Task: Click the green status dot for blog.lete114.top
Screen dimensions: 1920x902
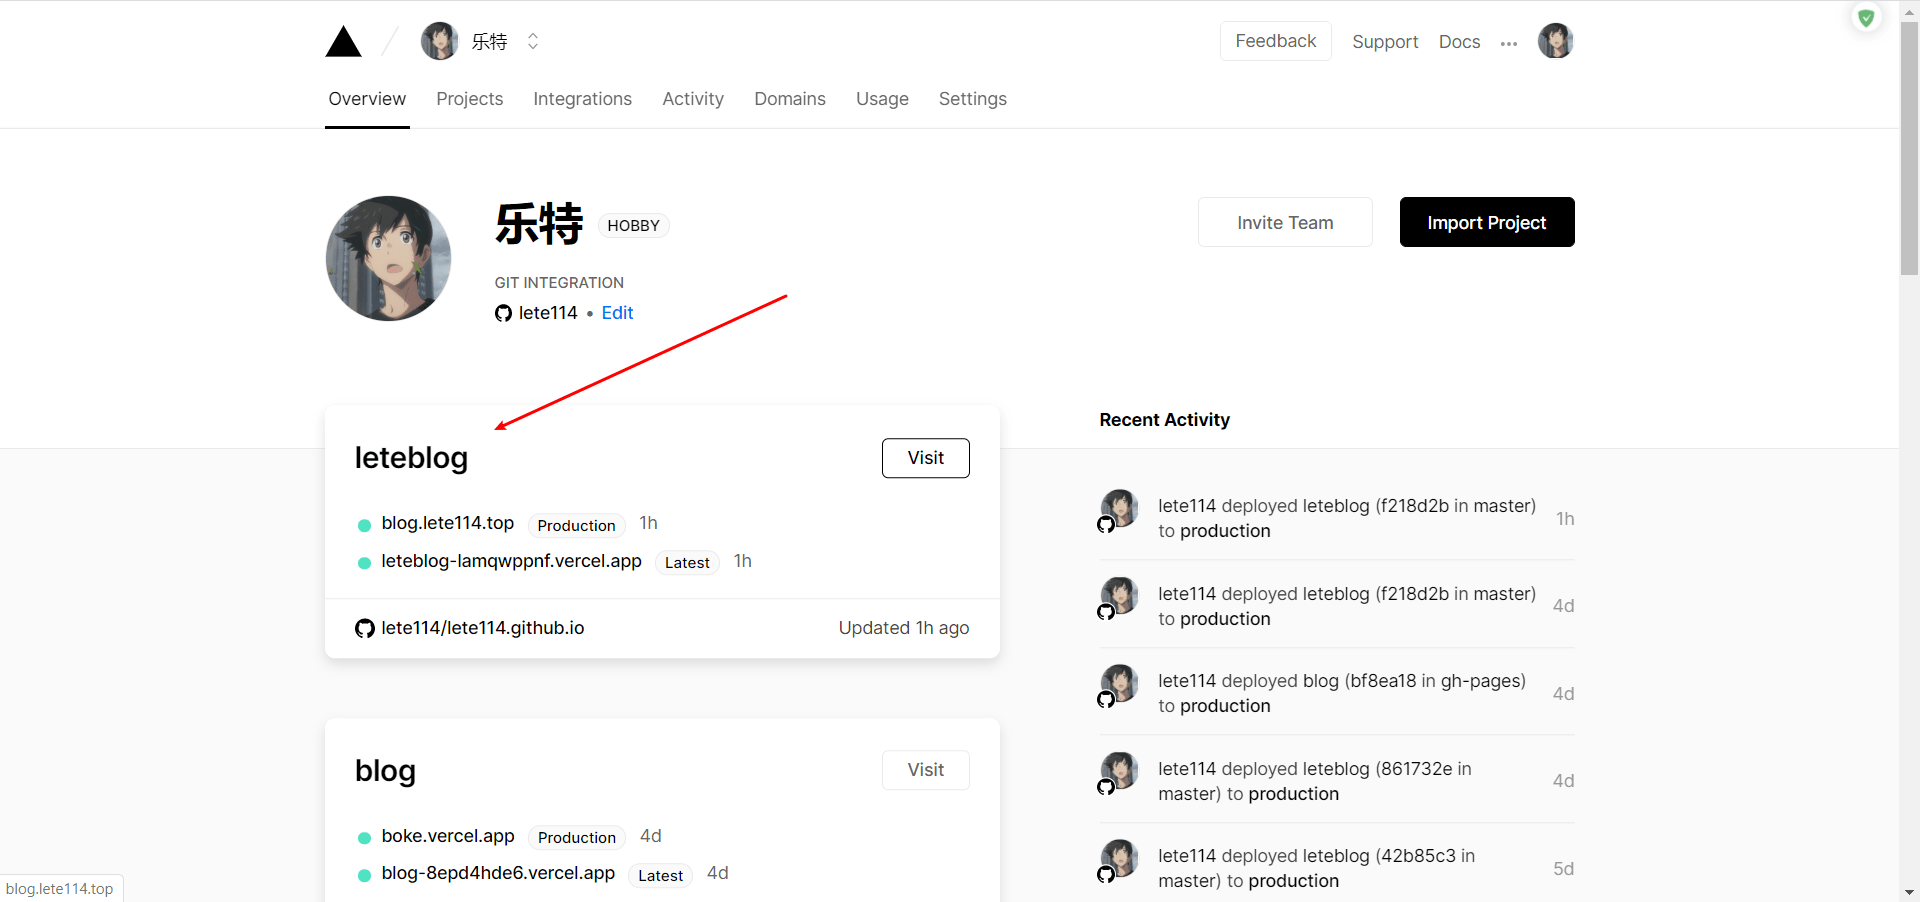Action: (x=365, y=525)
